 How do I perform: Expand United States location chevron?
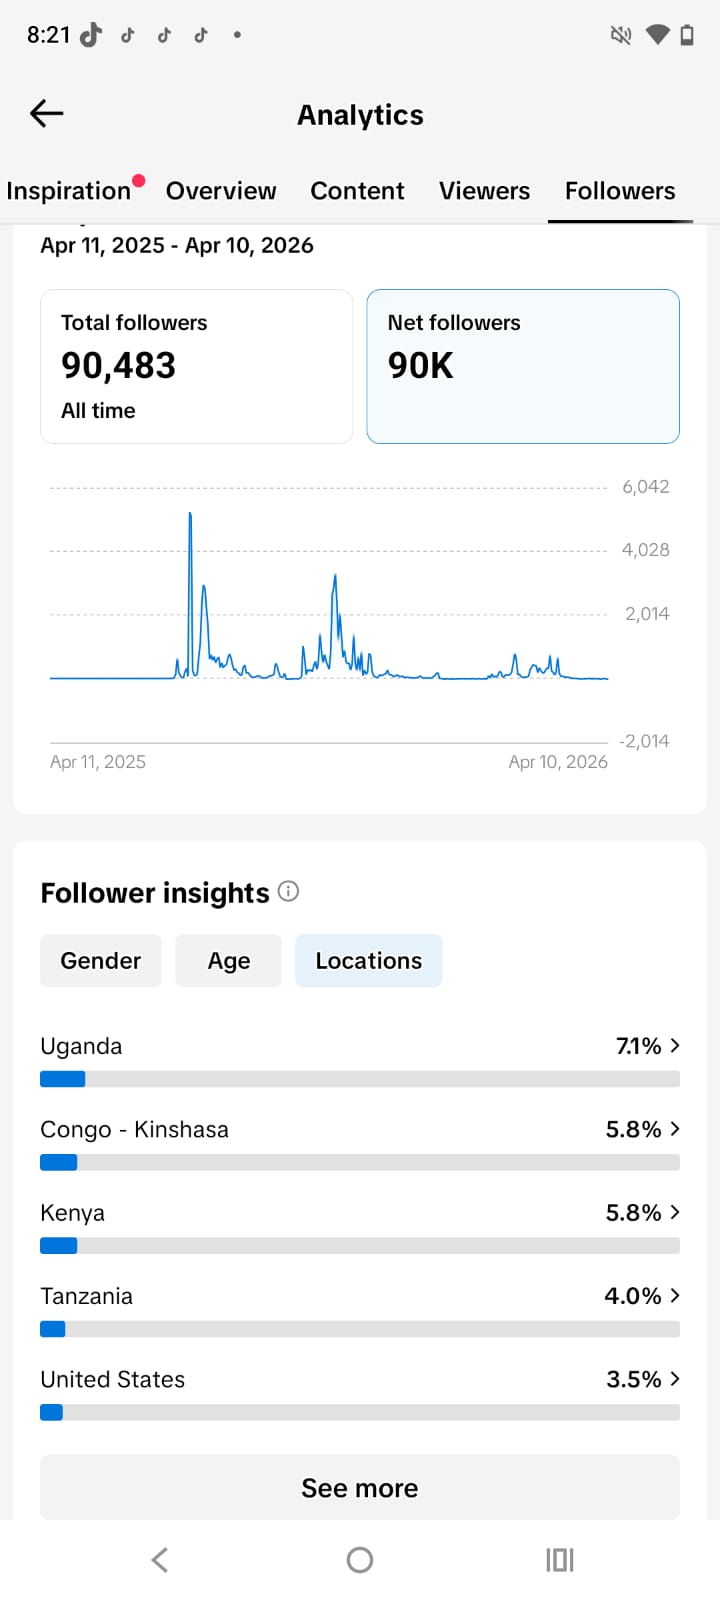click(675, 1379)
